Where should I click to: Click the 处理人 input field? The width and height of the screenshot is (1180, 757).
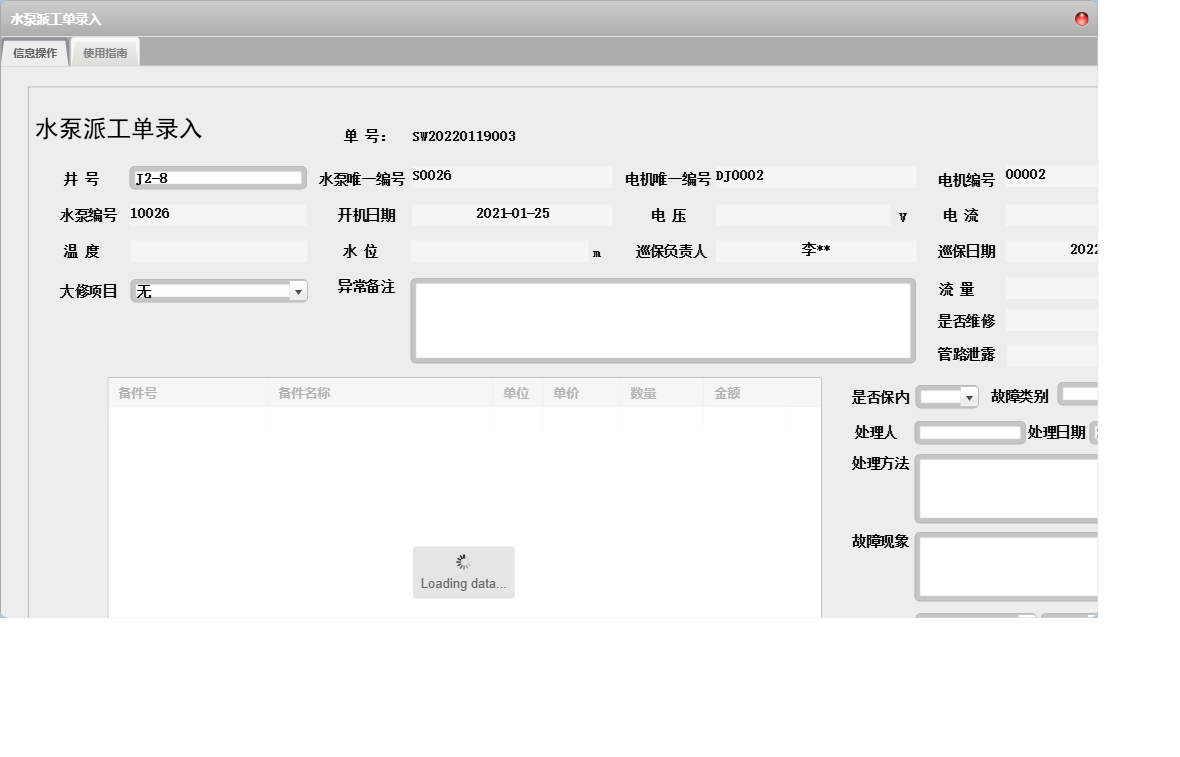point(970,432)
